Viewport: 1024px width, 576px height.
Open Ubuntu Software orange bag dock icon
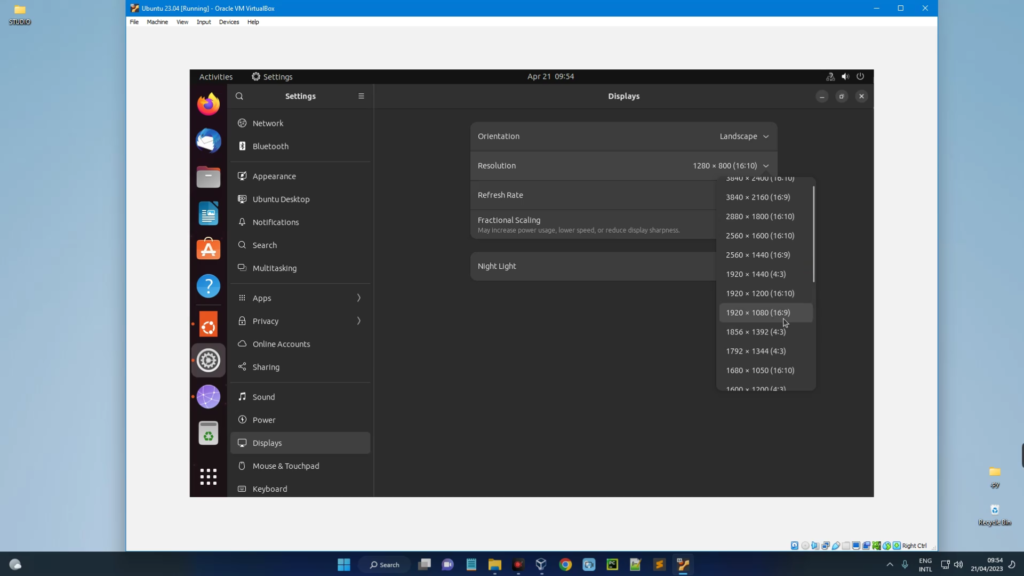pos(208,249)
